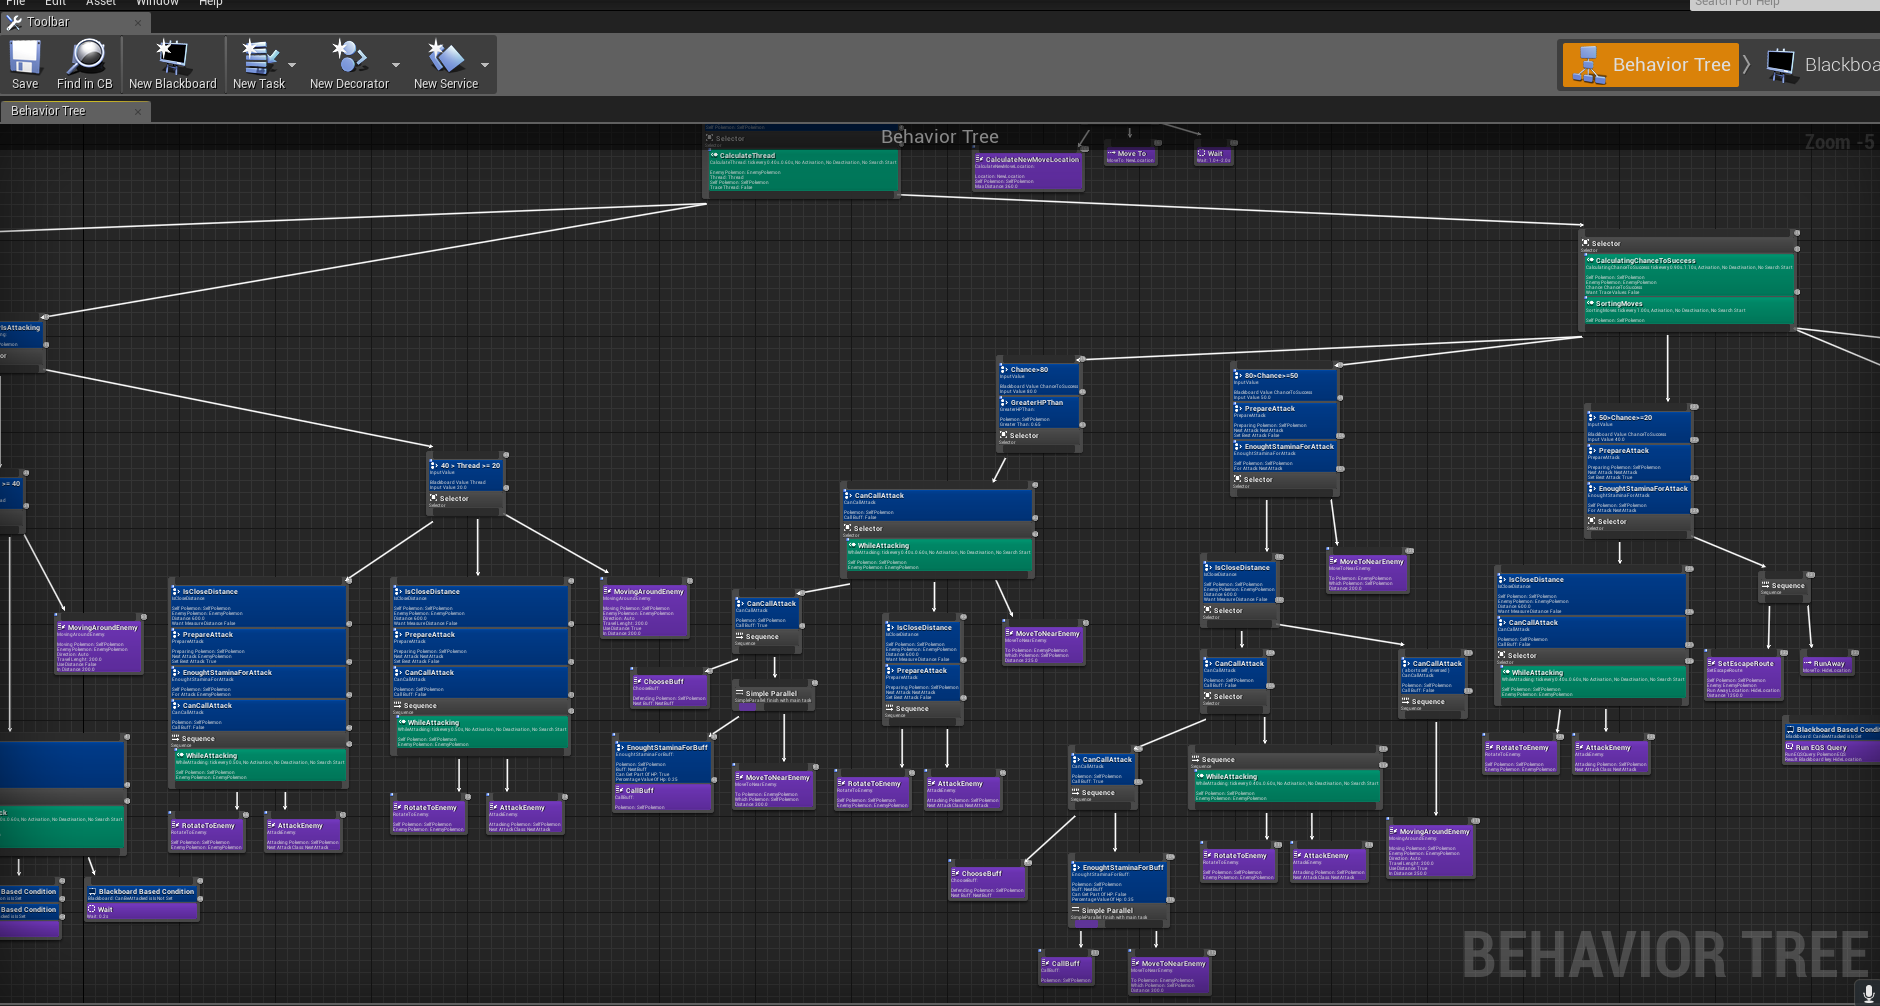The height and width of the screenshot is (1006, 1880).
Task: Click the New Decorator toolbar icon
Action: coord(349,65)
